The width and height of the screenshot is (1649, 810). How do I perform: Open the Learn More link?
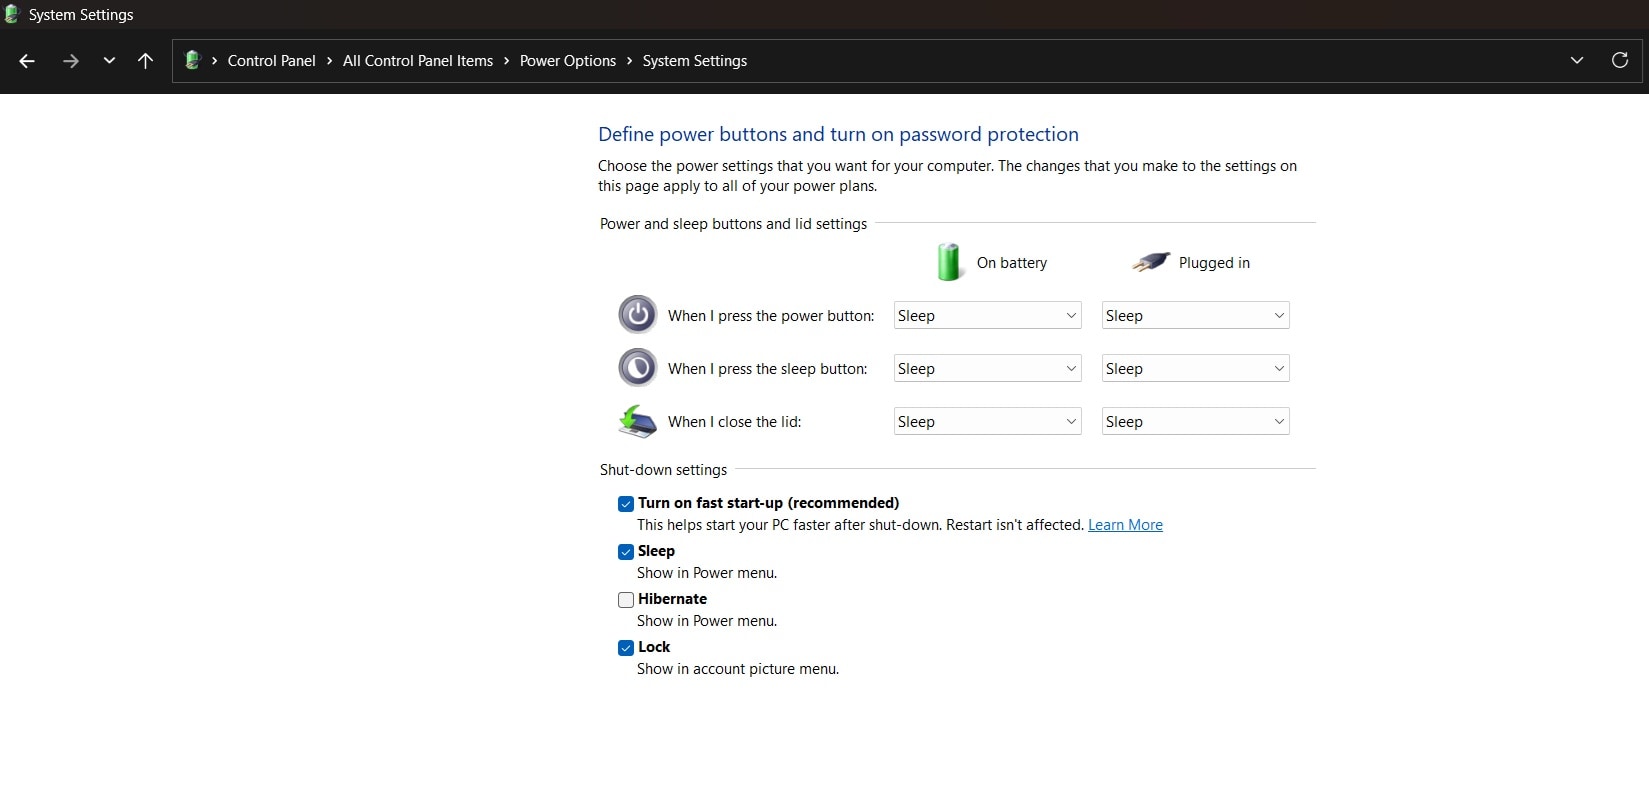tap(1125, 525)
